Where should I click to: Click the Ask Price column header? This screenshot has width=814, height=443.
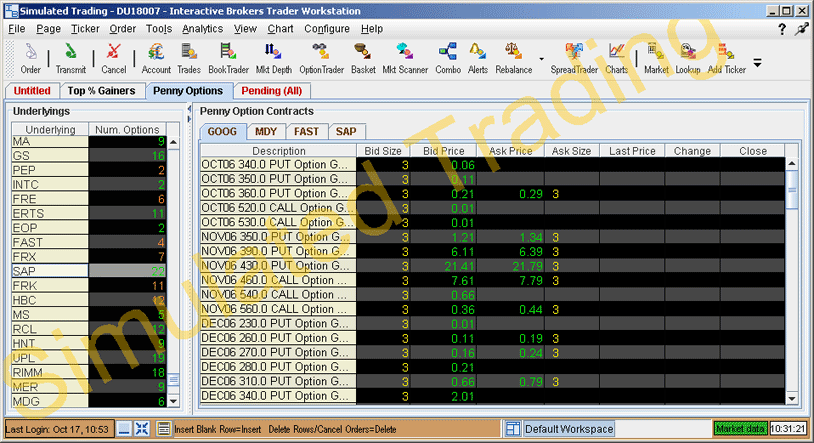coord(510,151)
